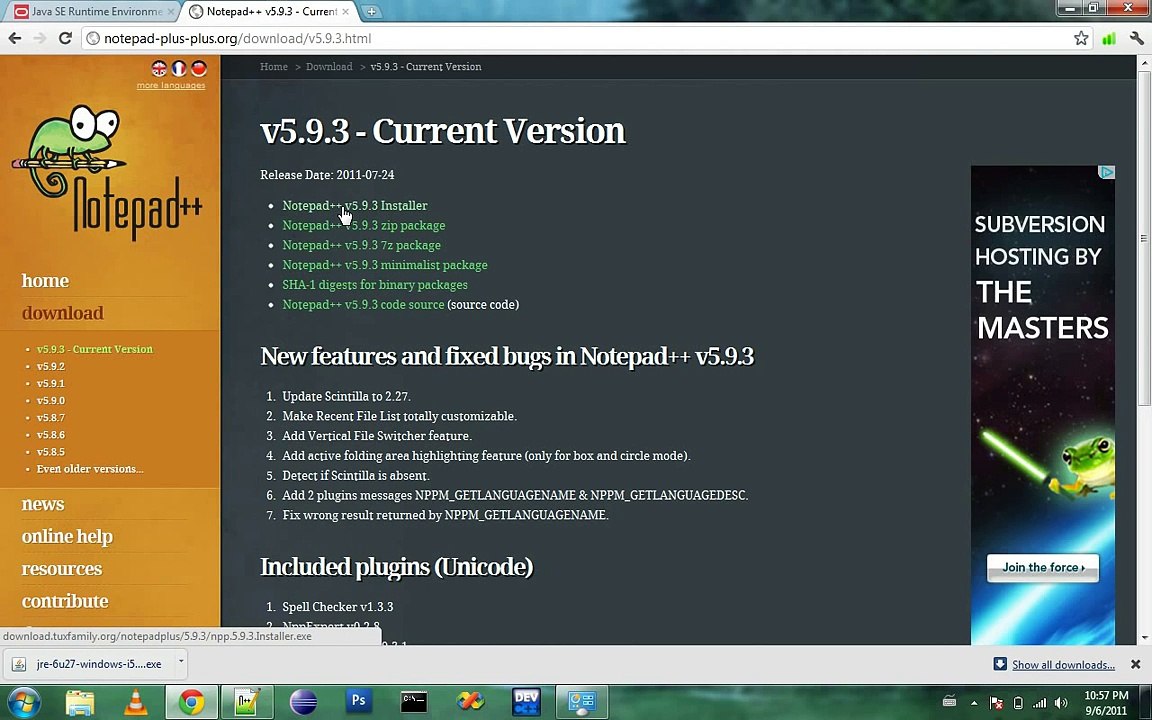Viewport: 1152px width, 720px height.
Task: Open Dev-C++ from the taskbar
Action: click(x=526, y=702)
